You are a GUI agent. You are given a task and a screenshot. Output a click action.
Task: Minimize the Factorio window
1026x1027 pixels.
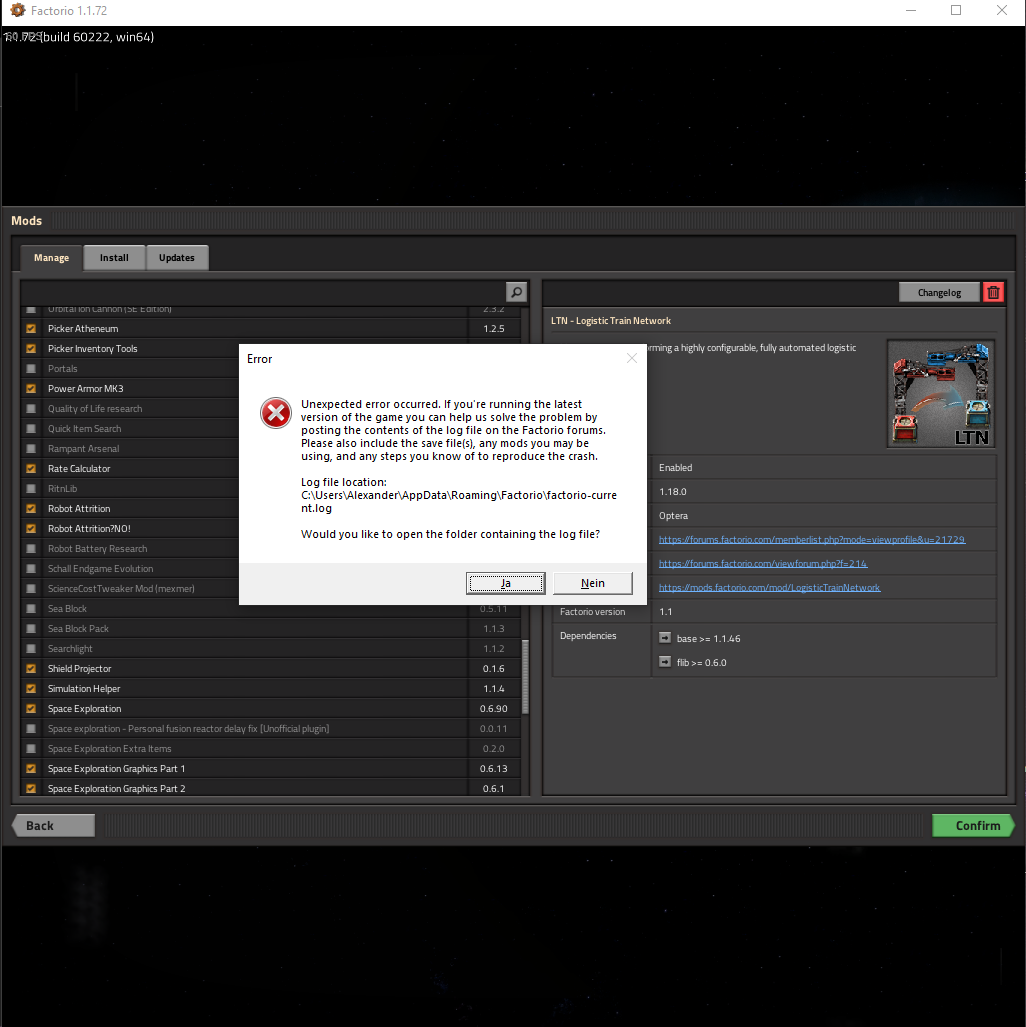911,10
